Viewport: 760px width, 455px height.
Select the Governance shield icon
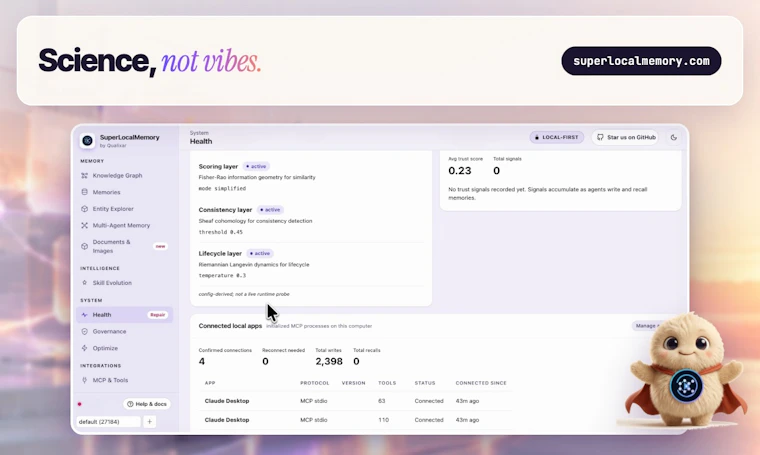(x=84, y=331)
